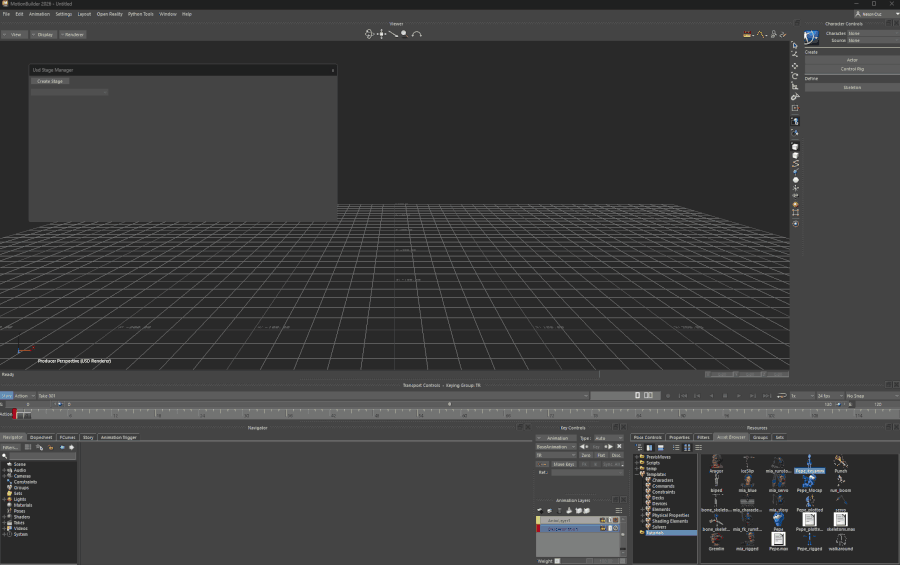Click the Translate move tool icon
The height and width of the screenshot is (565, 900).
click(795, 66)
